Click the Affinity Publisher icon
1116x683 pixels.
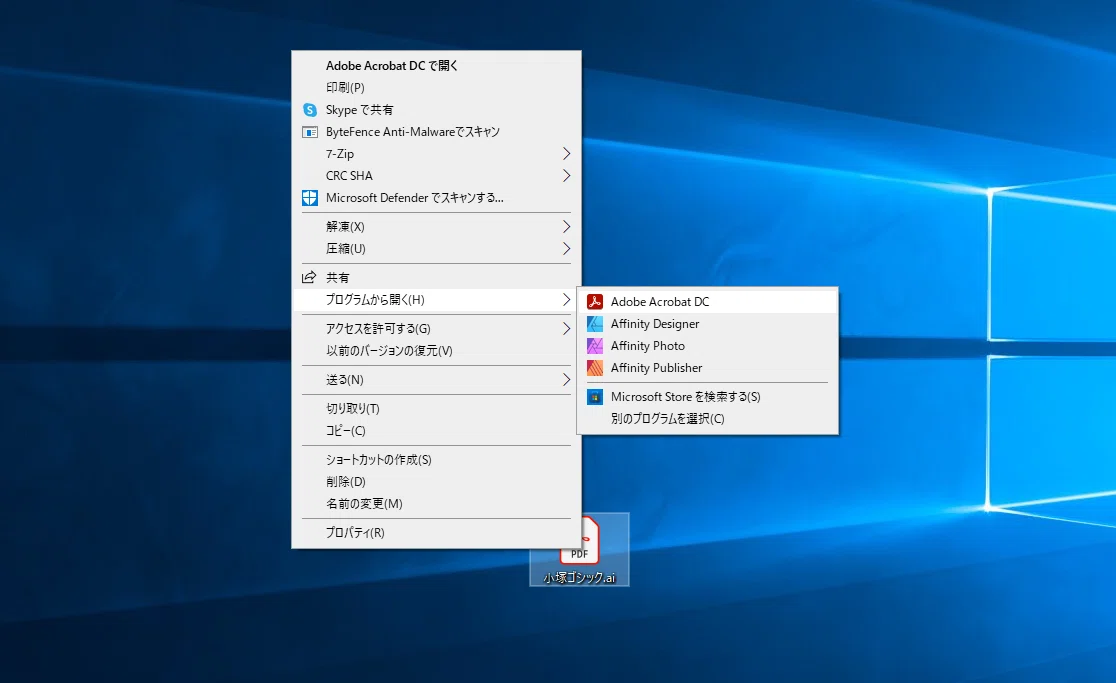pyautogui.click(x=594, y=368)
